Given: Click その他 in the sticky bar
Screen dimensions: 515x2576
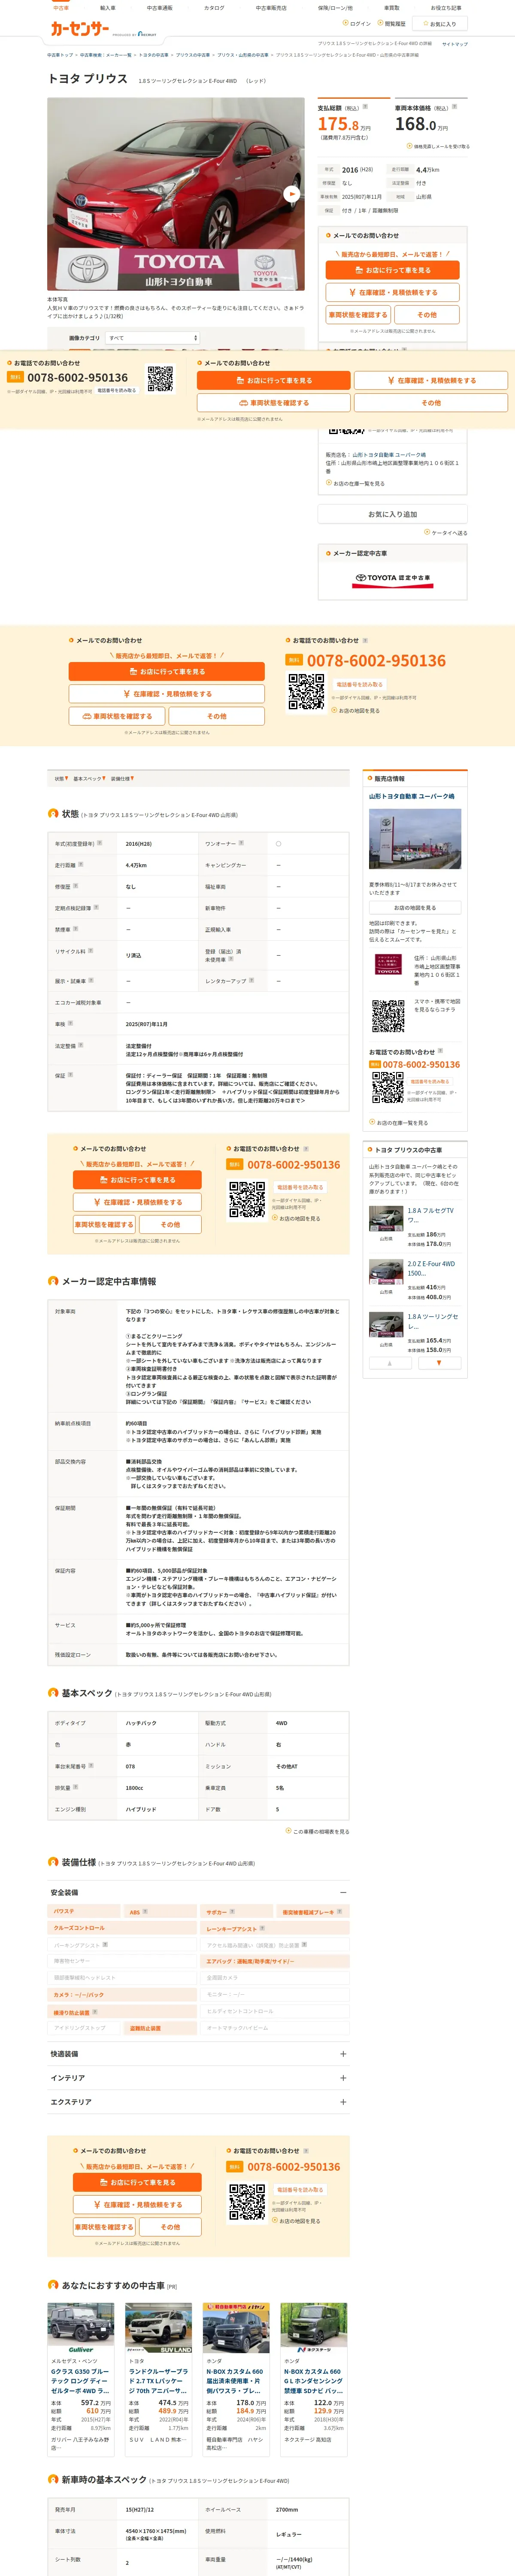Looking at the screenshot, I should coord(431,403).
